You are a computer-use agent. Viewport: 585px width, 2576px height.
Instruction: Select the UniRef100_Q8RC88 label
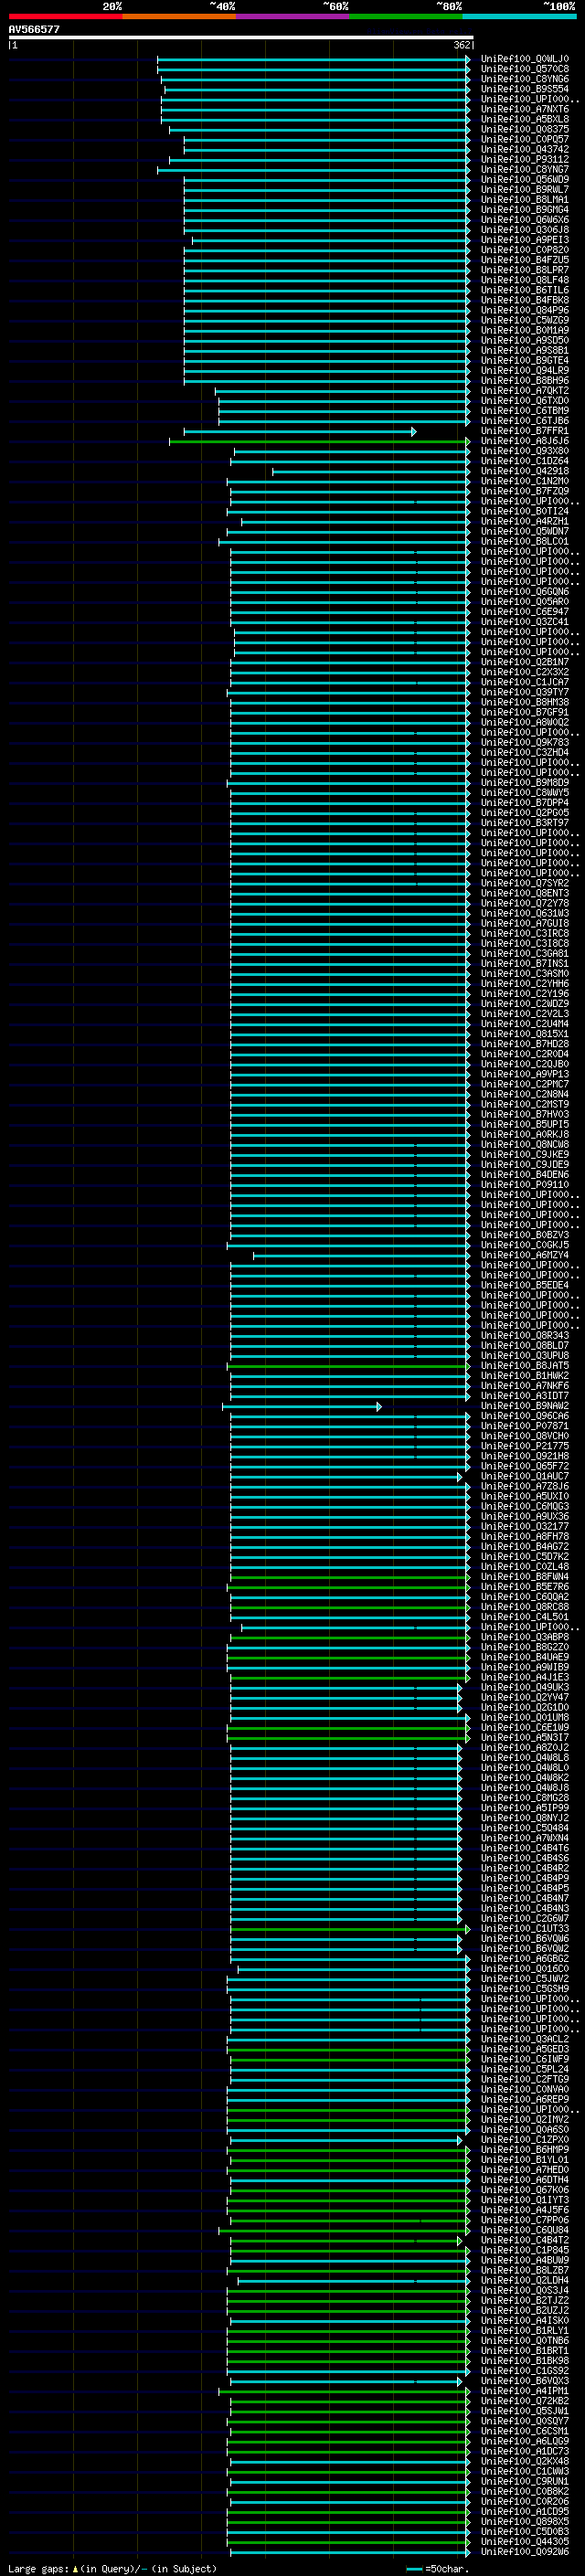[x=525, y=1608]
